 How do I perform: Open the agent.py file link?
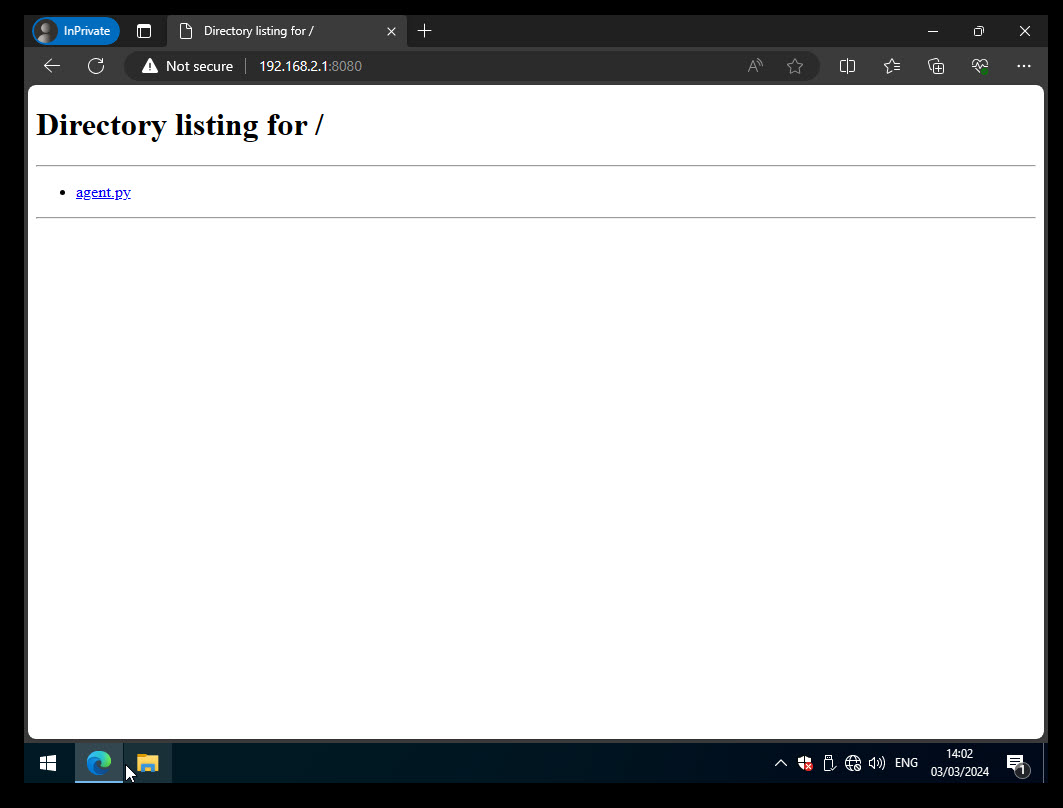(x=103, y=192)
